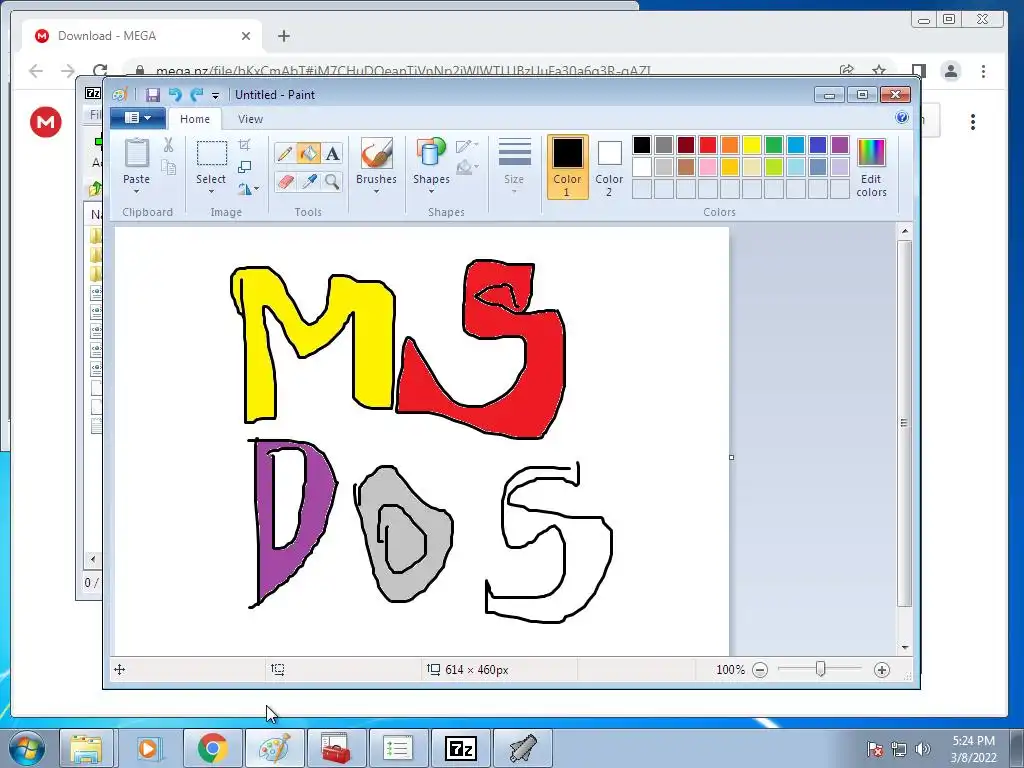Click the Chrome reload button
The height and width of the screenshot is (768, 1024).
click(99, 71)
